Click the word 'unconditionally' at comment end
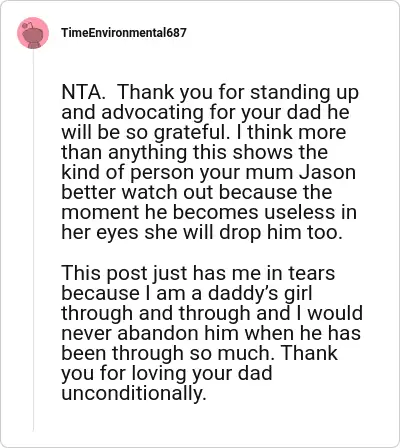400x448 pixels. (x=132, y=393)
